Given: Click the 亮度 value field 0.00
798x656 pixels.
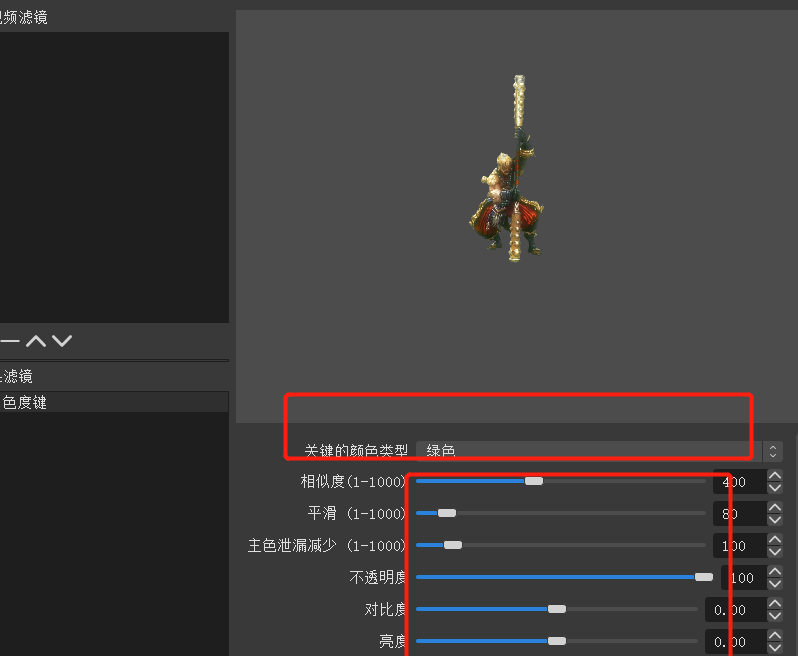Looking at the screenshot, I should click(736, 642).
